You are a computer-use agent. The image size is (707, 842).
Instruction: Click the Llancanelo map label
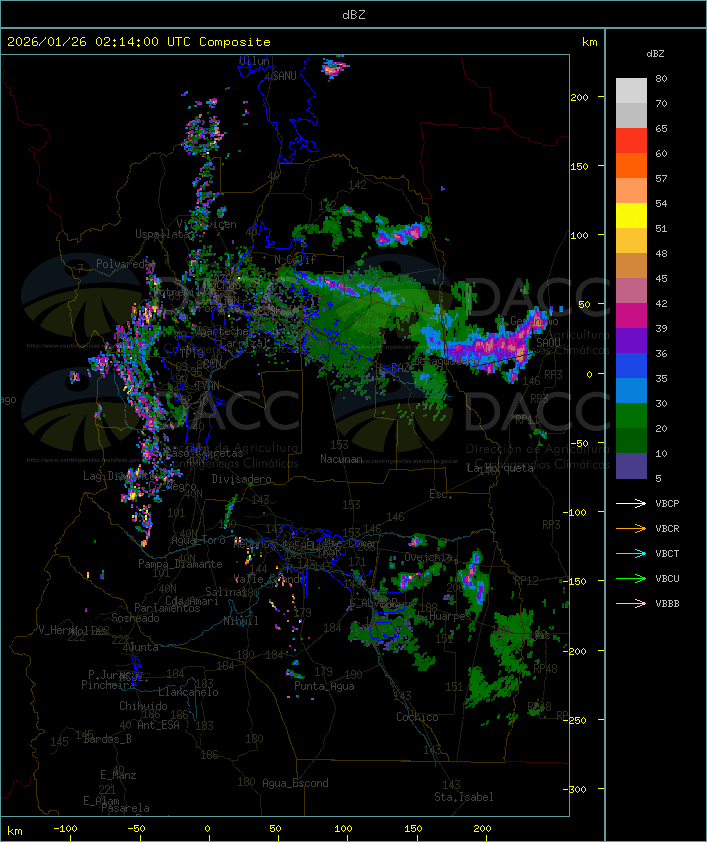[188, 693]
